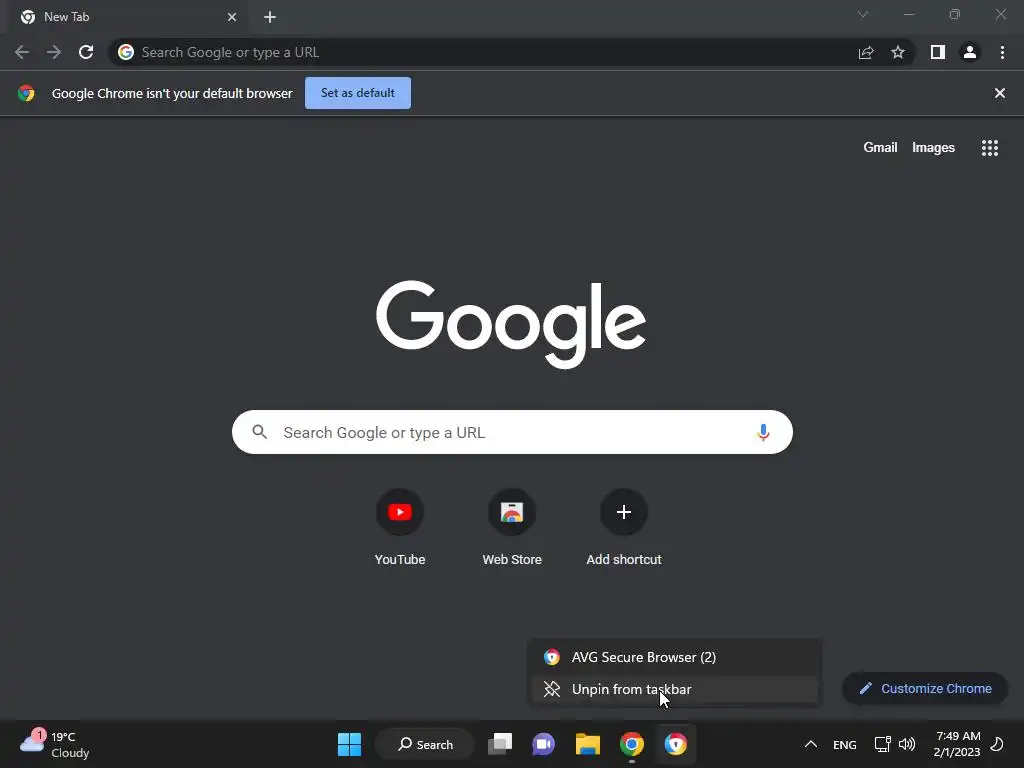Open the Chrome three-dot menu
Image resolution: width=1024 pixels, height=768 pixels.
1002,52
